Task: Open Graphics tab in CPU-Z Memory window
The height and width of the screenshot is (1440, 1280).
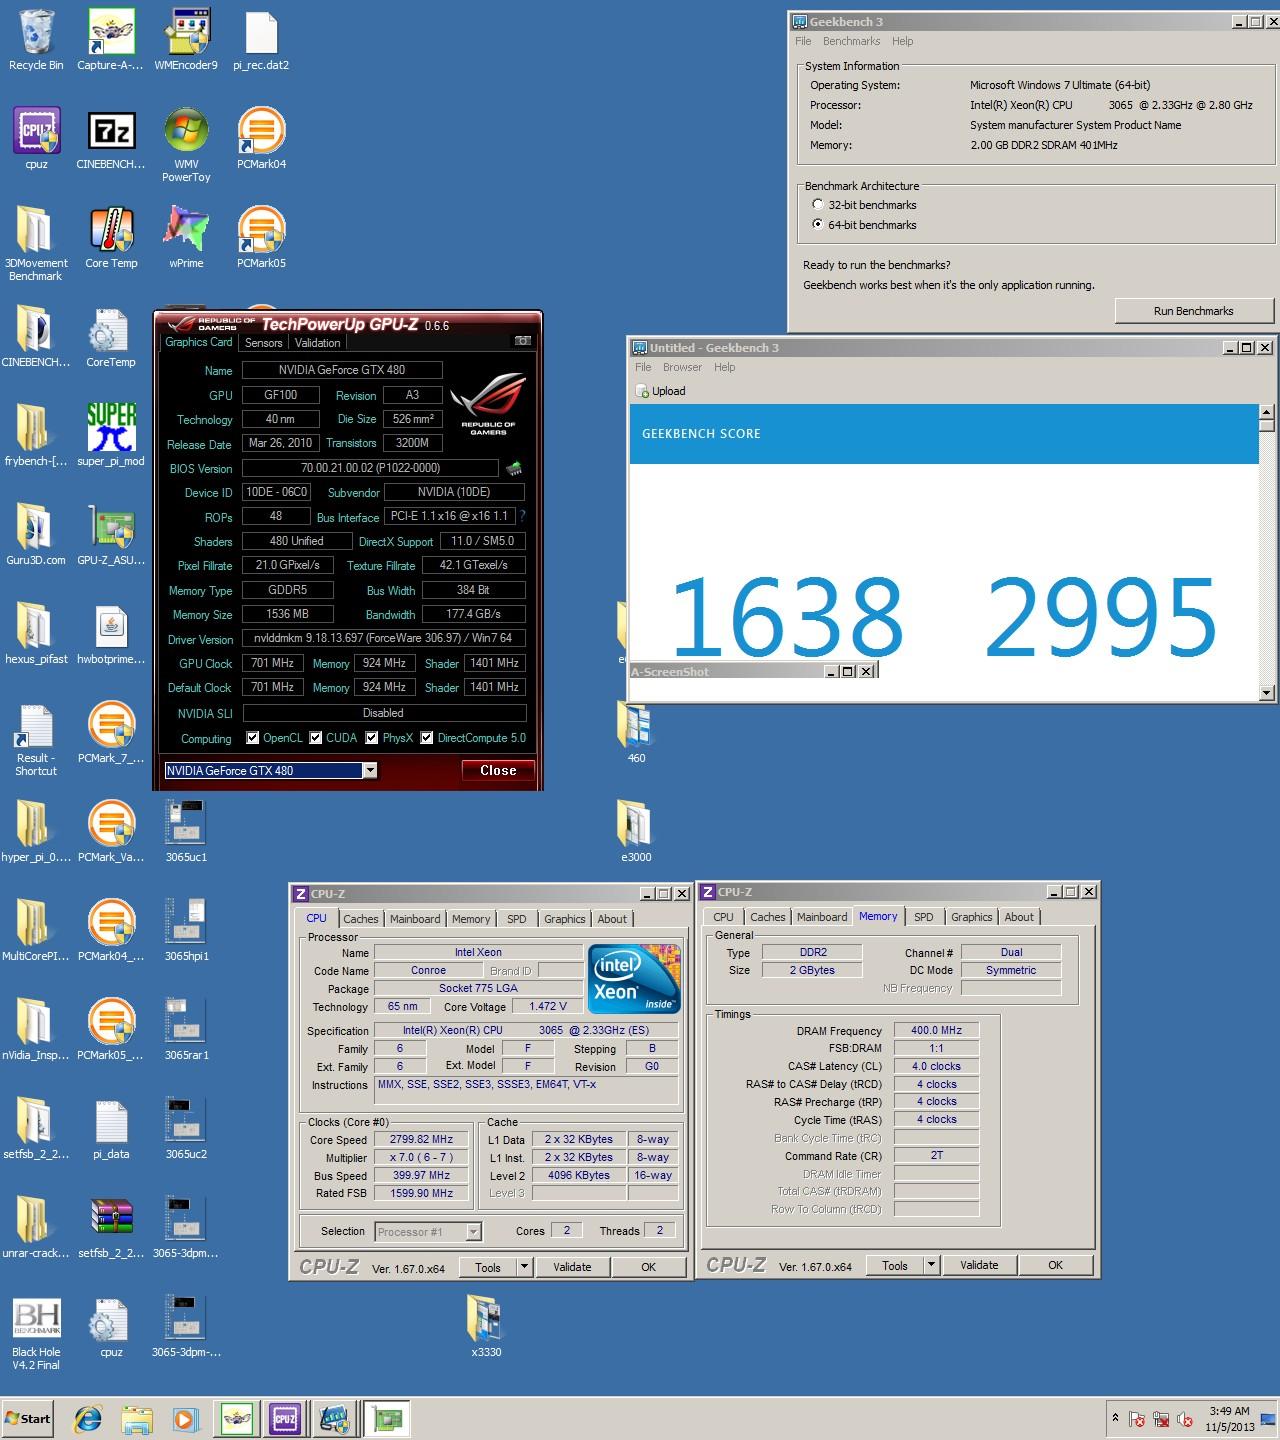Action: click(x=972, y=917)
